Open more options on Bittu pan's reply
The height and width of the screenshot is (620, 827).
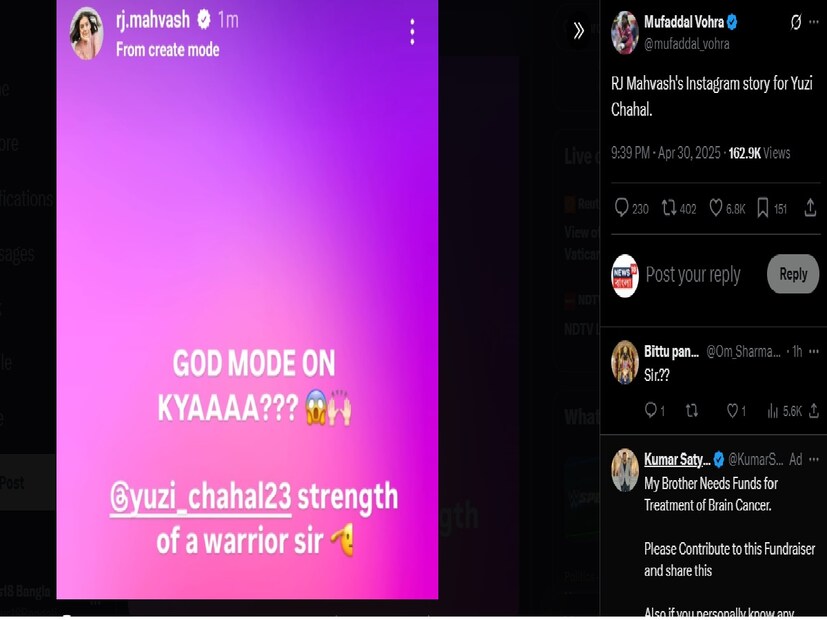click(814, 351)
